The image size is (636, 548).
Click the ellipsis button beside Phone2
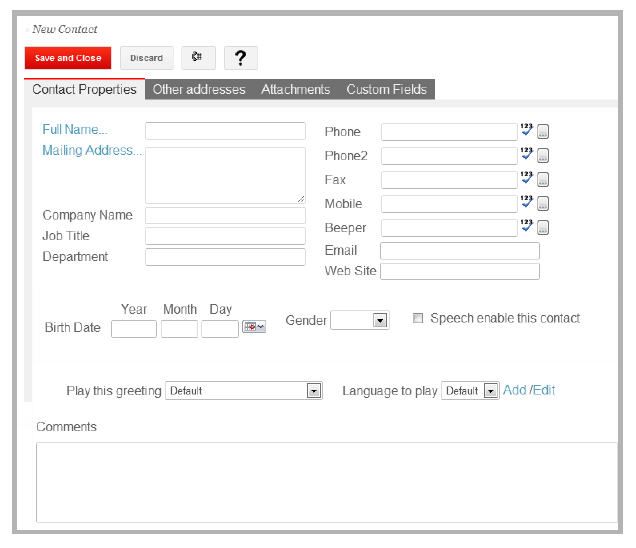pos(543,156)
